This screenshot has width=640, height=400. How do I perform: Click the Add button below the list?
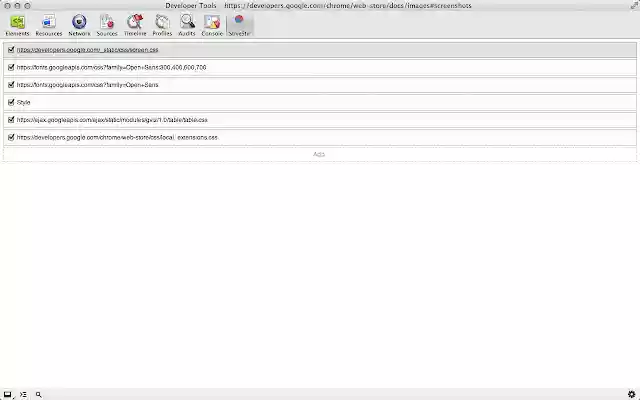(x=319, y=154)
